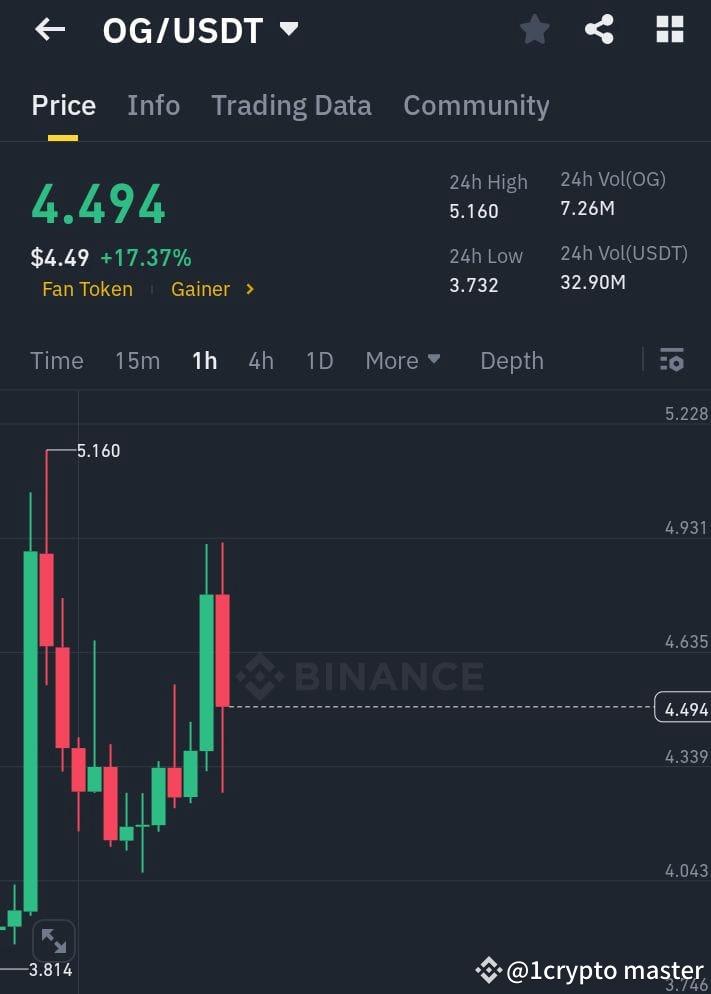This screenshot has height=994, width=711.
Task: Open the Gainer category link
Action: 200,290
